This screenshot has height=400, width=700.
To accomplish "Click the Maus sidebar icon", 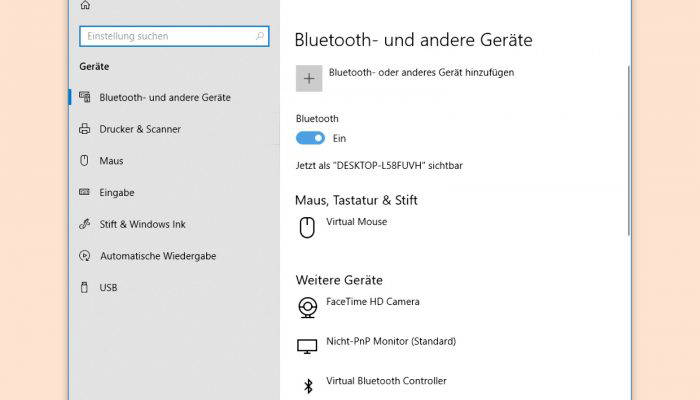I will click(x=84, y=161).
